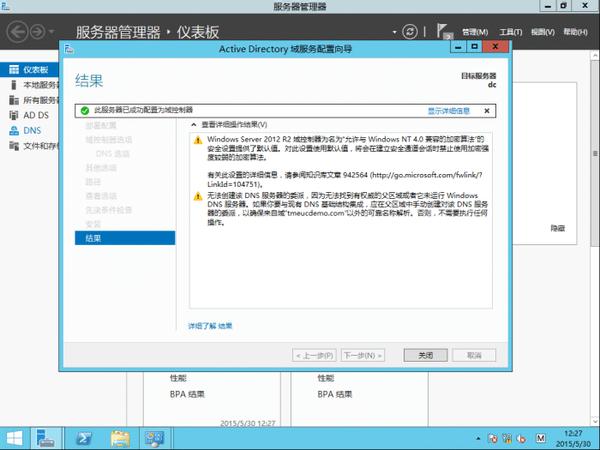Select AD DS in the sidebar
Viewport: 600px width, 450px height.
(x=29, y=115)
